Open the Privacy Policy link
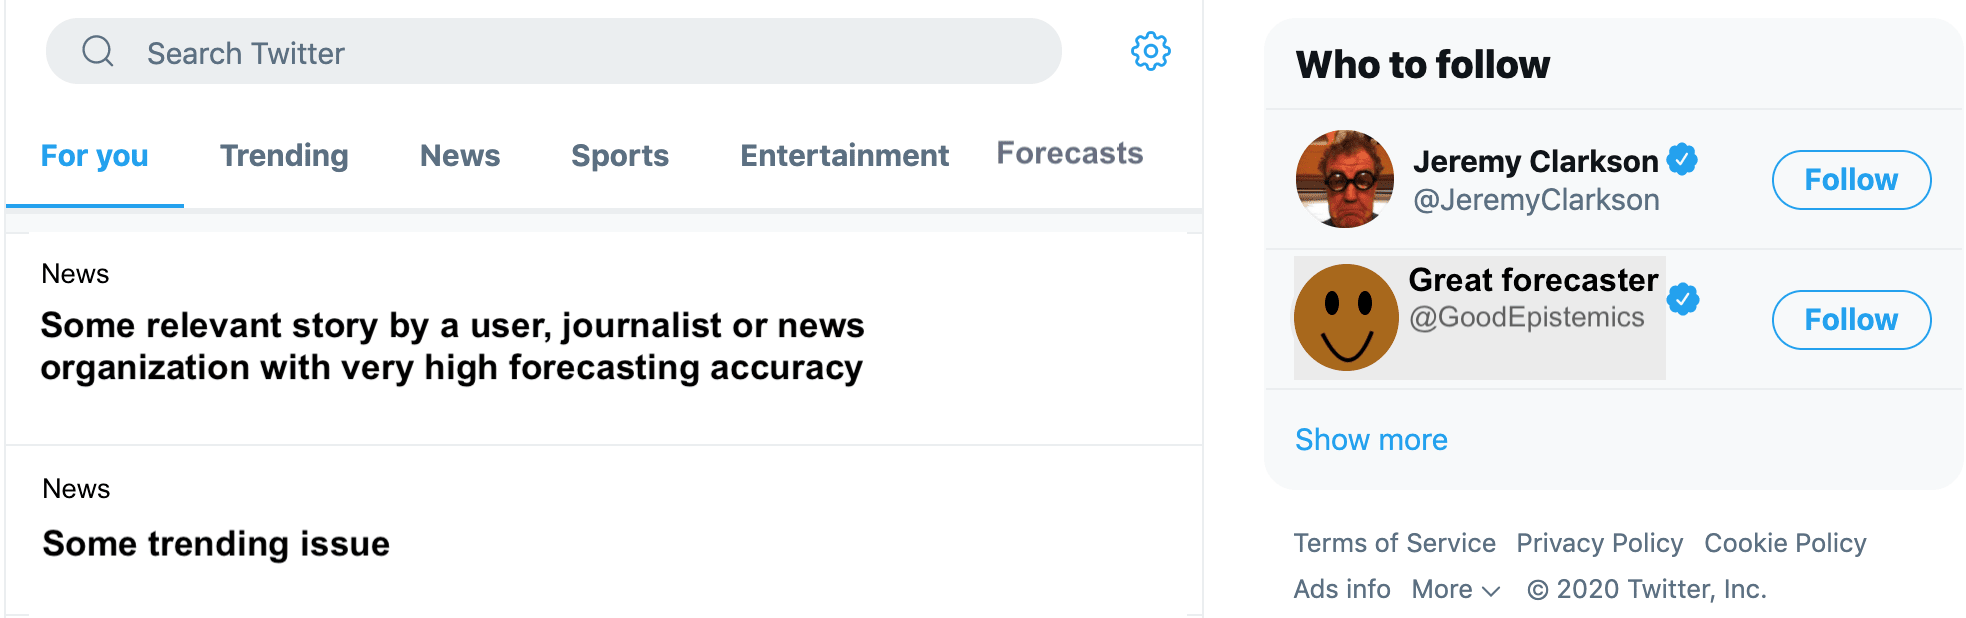 [1599, 543]
